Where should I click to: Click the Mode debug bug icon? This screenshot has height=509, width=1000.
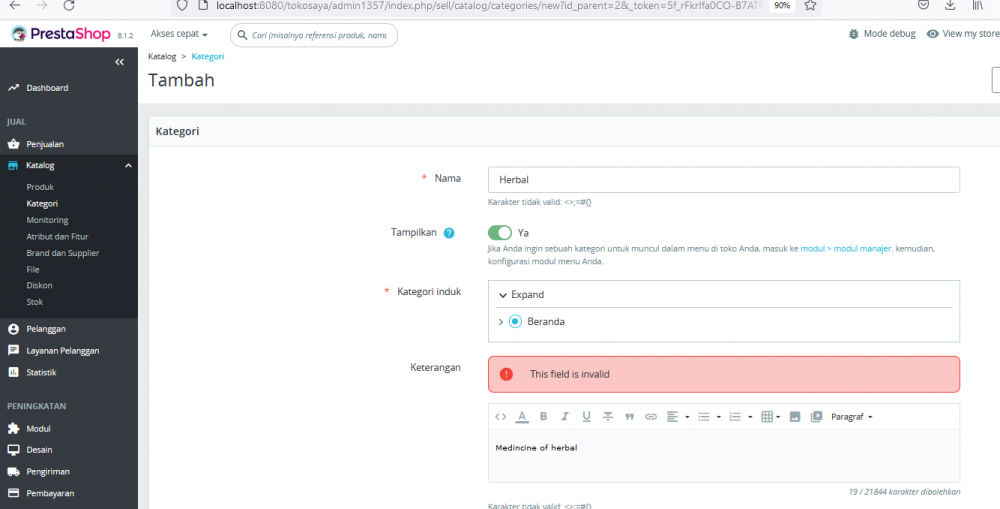point(854,34)
